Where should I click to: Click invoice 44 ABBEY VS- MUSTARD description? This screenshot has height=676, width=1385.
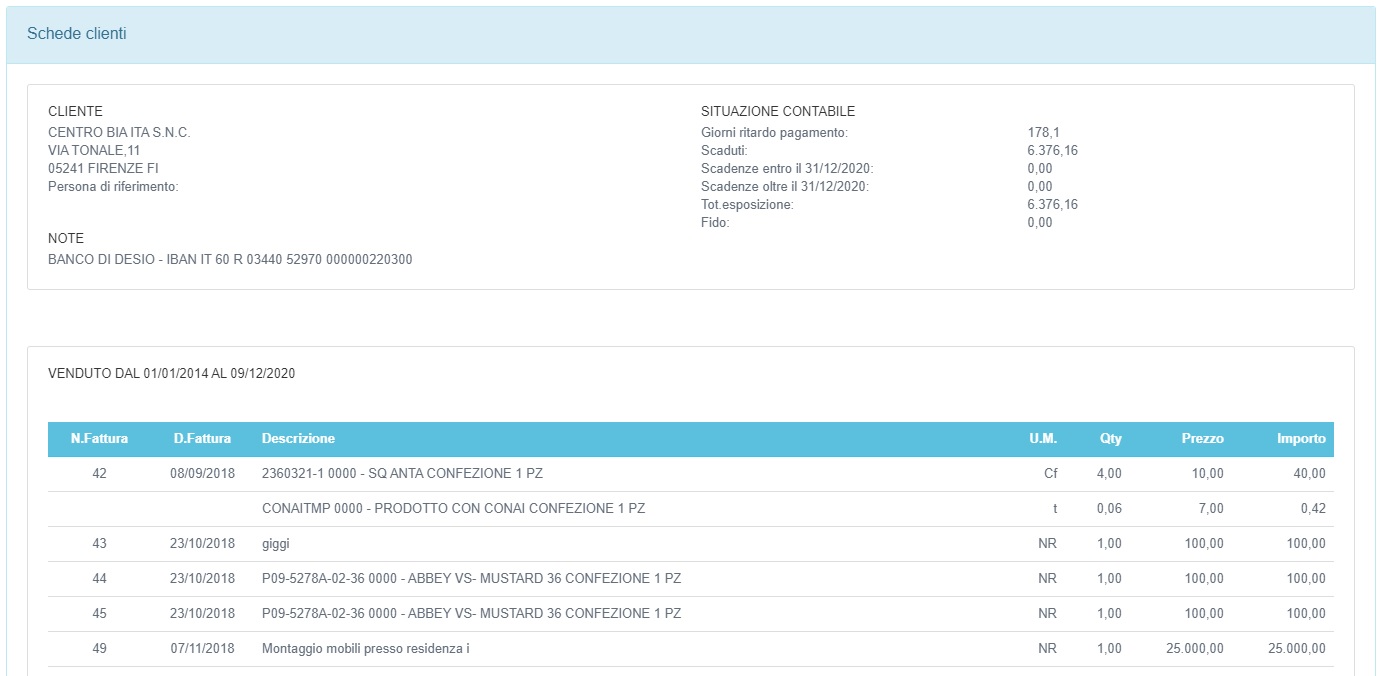click(471, 579)
